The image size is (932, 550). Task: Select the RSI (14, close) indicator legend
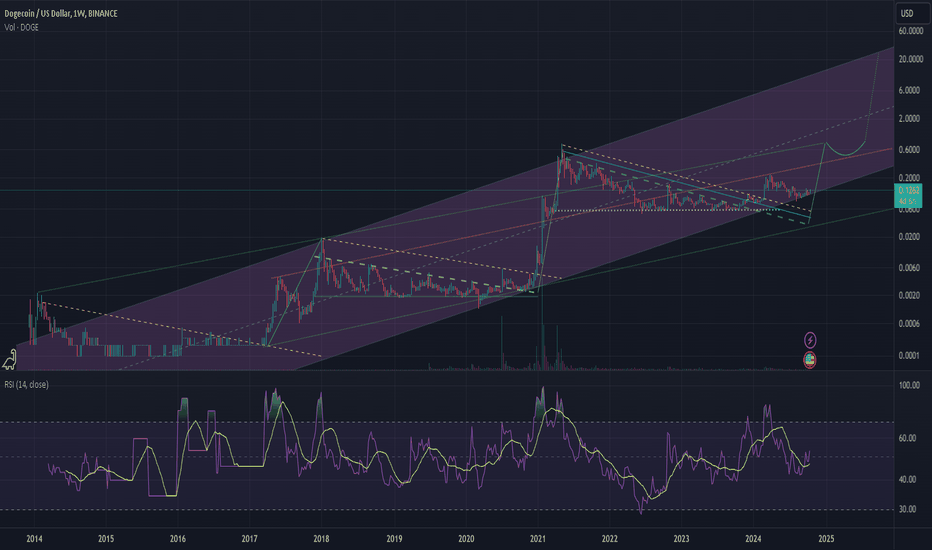click(27, 385)
